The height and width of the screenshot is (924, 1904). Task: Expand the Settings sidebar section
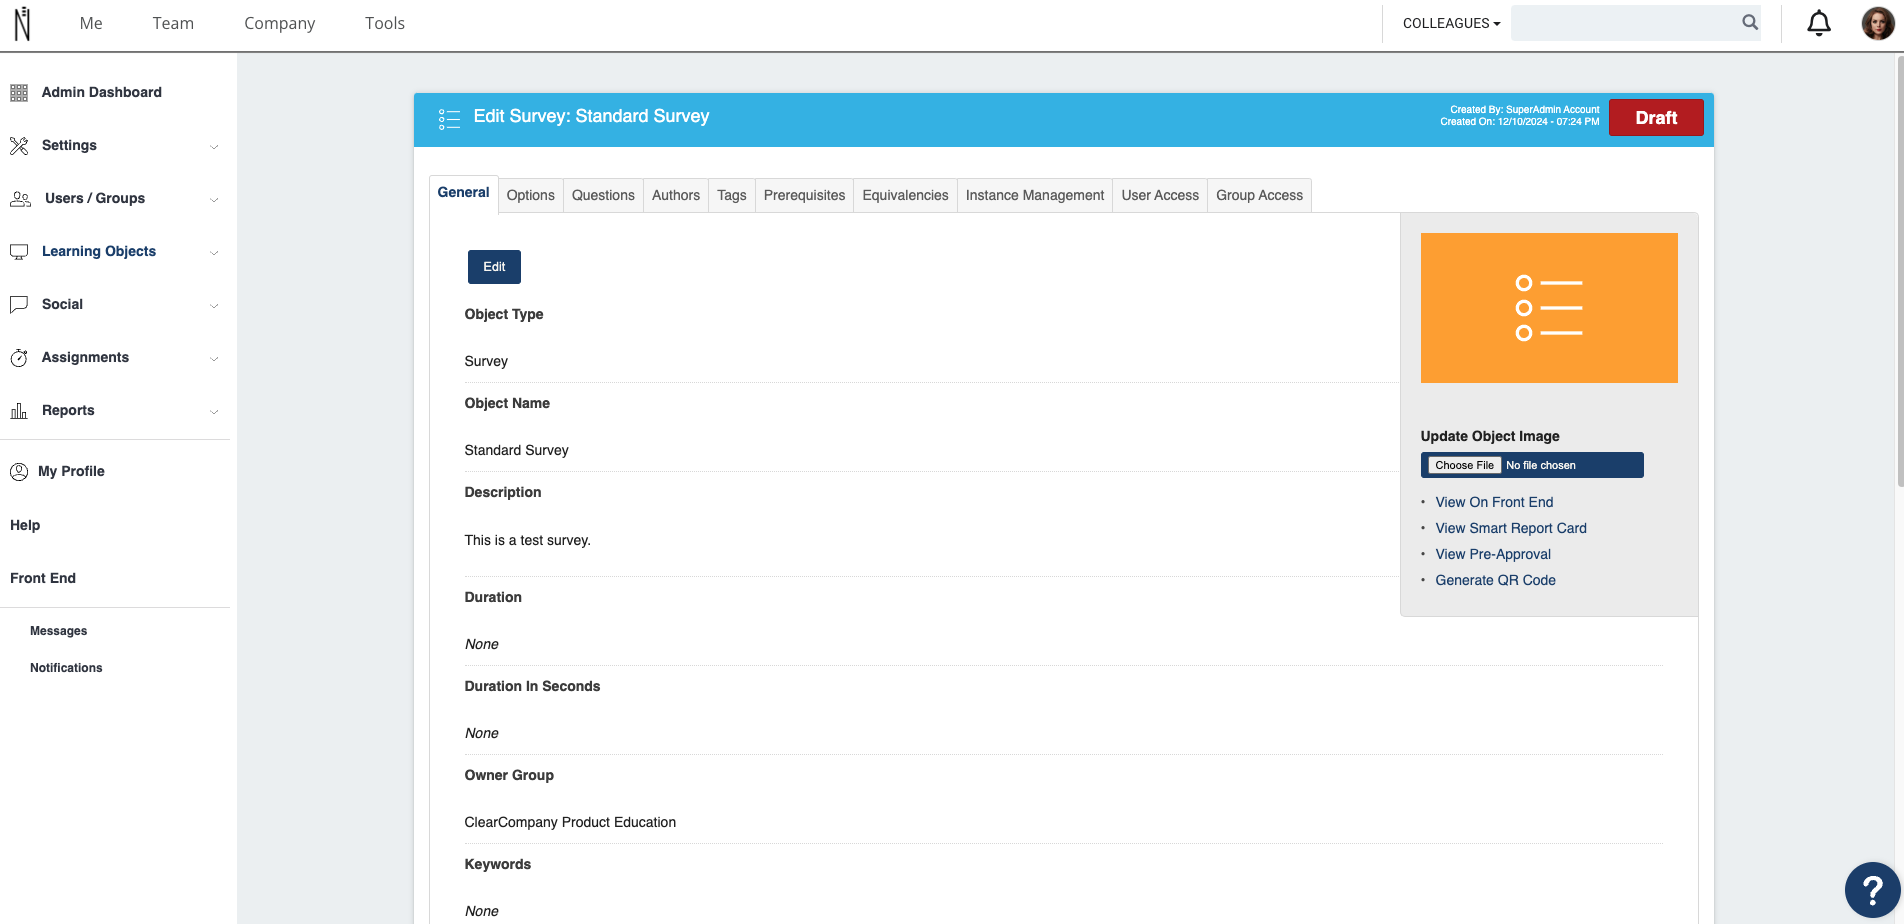click(x=214, y=147)
